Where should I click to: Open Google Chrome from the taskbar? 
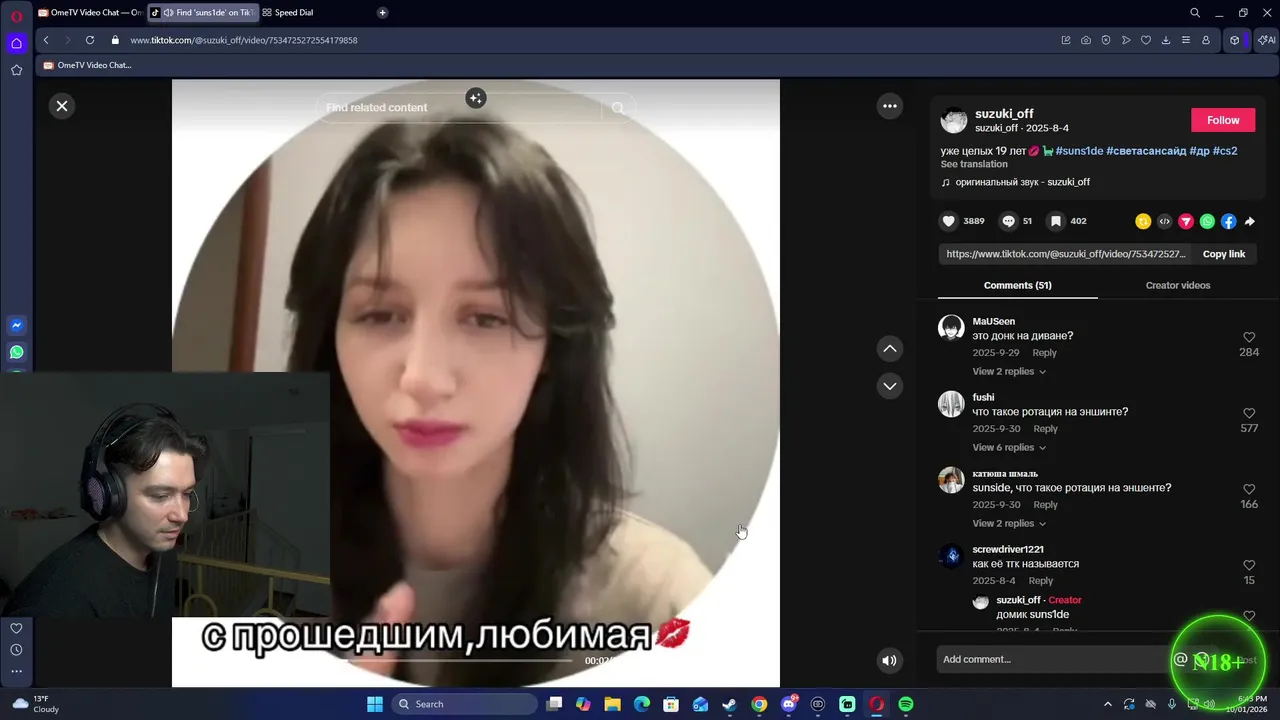pyautogui.click(x=759, y=704)
